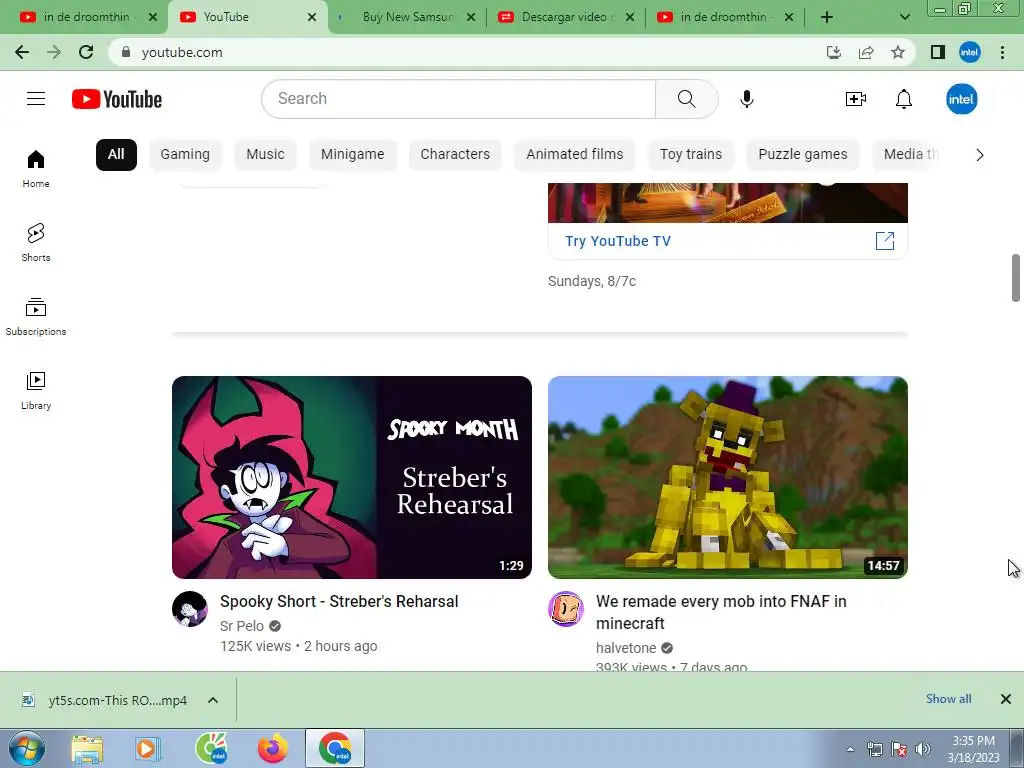Click the network tray icon
Screen dimensions: 1024x768
(874, 749)
